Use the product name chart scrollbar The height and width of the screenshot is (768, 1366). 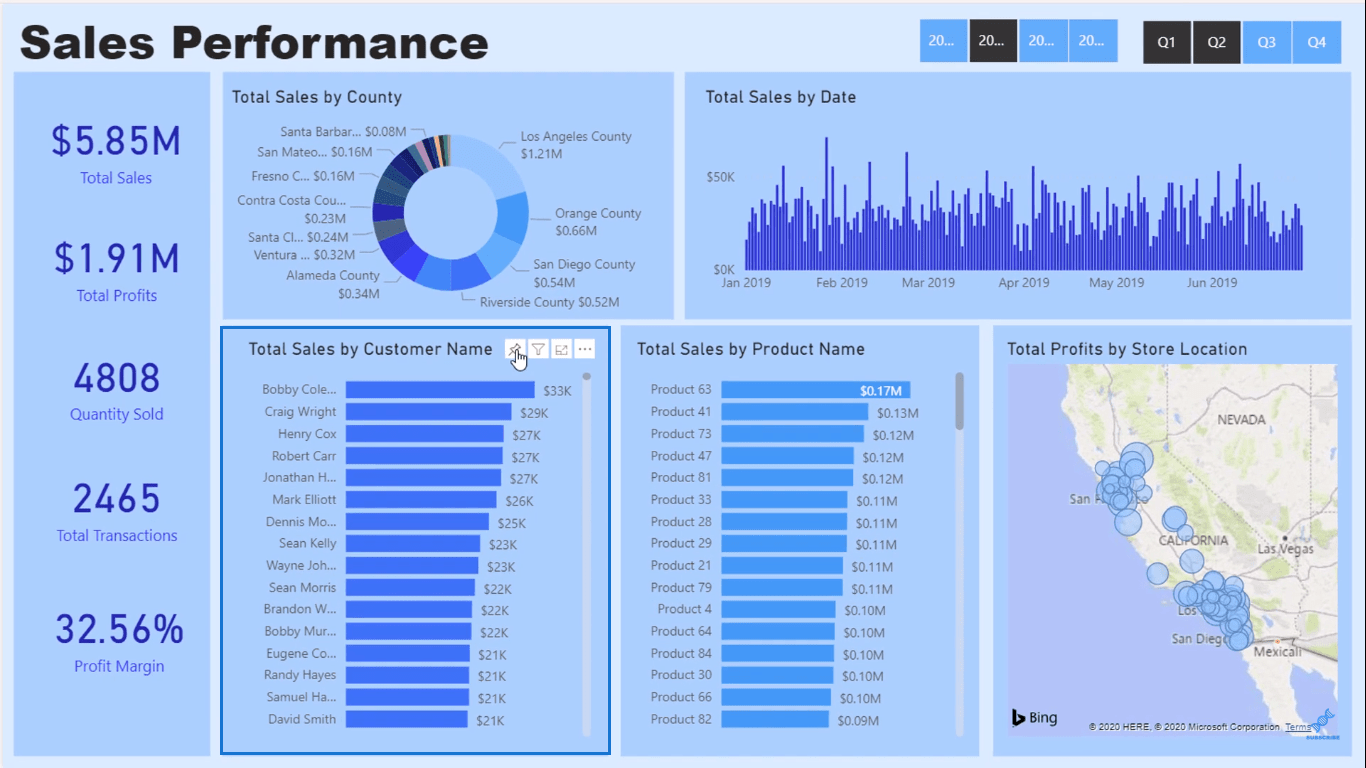960,401
